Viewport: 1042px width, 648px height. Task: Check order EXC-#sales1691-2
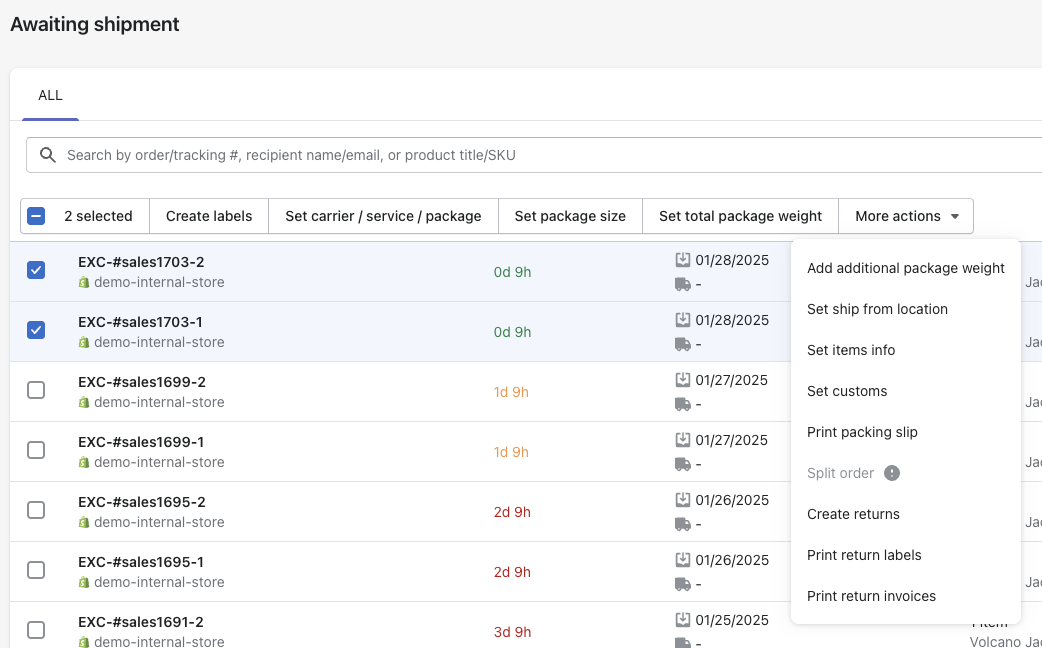(36, 629)
